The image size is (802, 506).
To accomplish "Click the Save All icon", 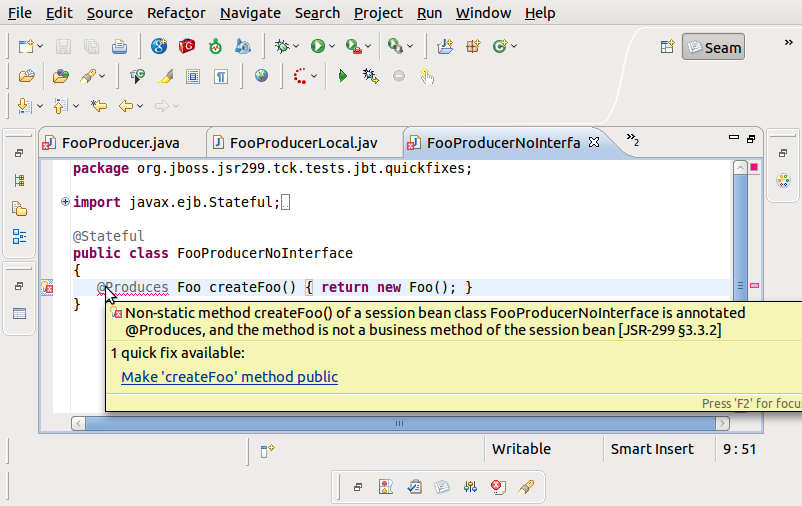I will 92,47.
